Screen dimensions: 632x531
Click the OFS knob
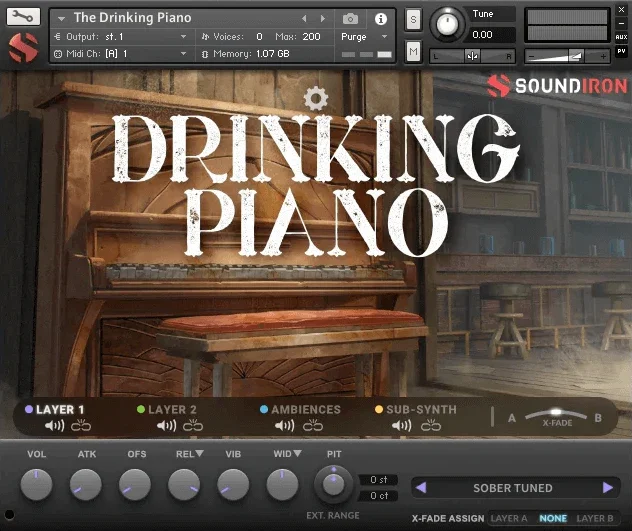click(135, 485)
